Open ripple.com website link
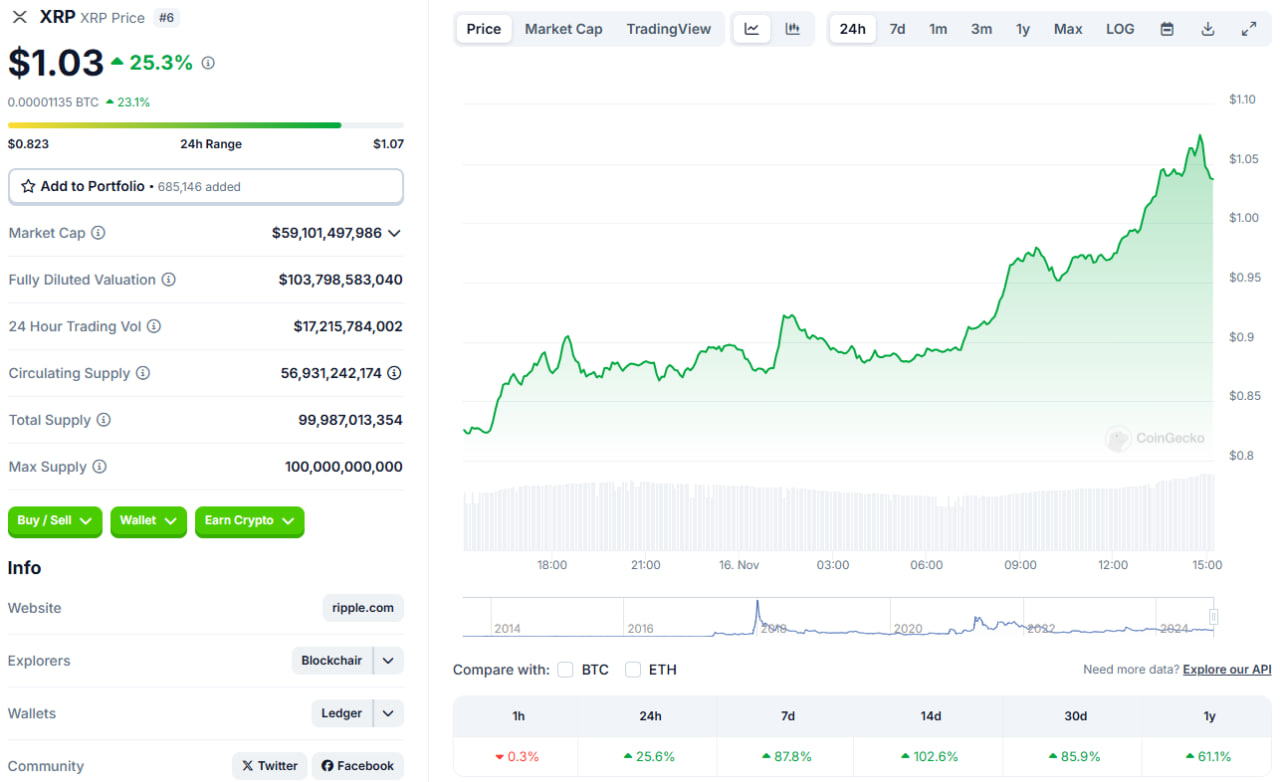 tap(363, 608)
